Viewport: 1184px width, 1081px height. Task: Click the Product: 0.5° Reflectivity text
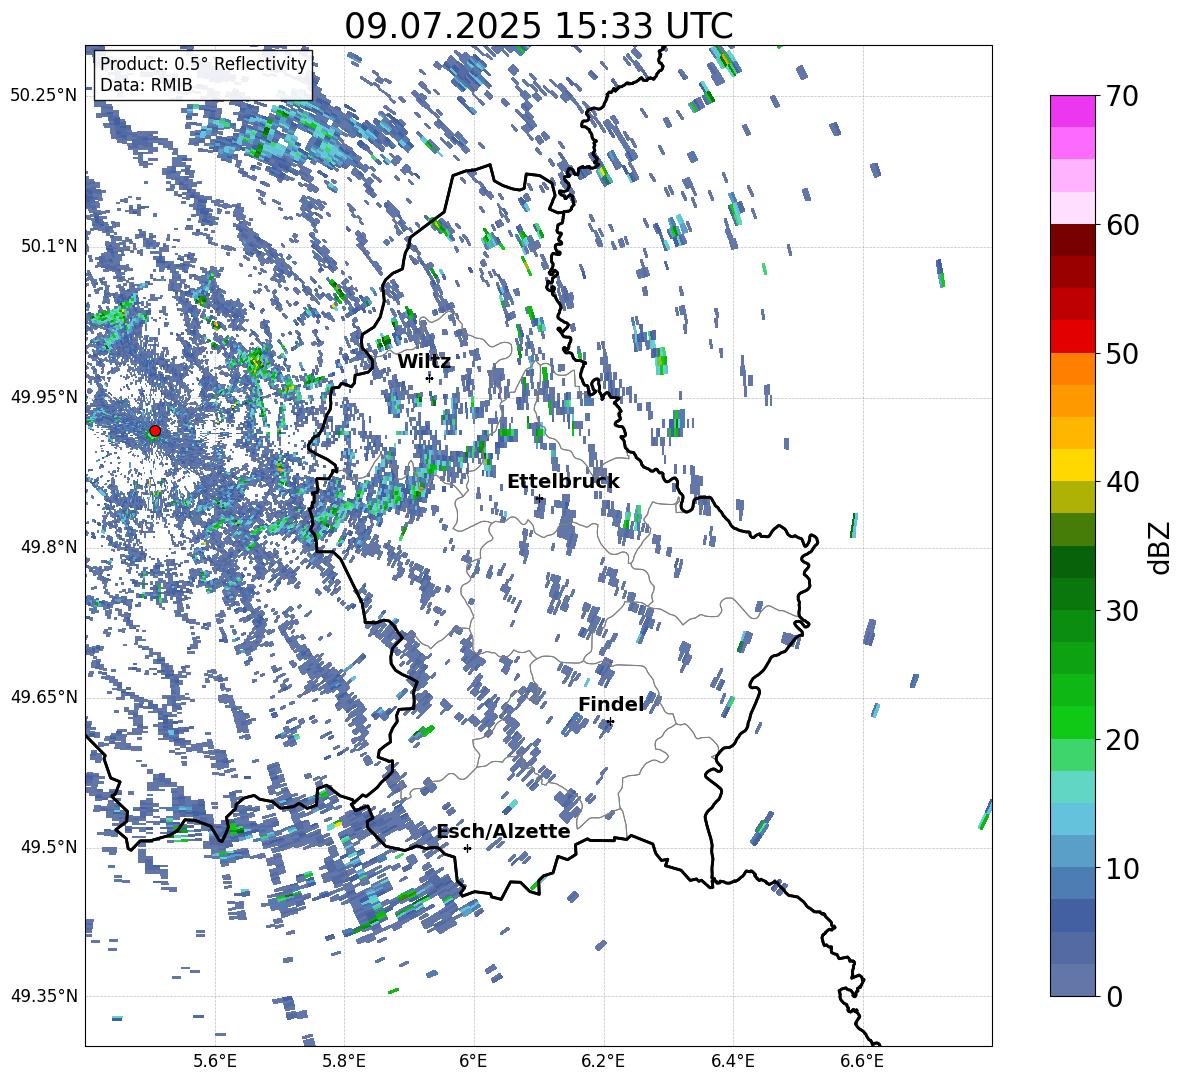[203, 63]
